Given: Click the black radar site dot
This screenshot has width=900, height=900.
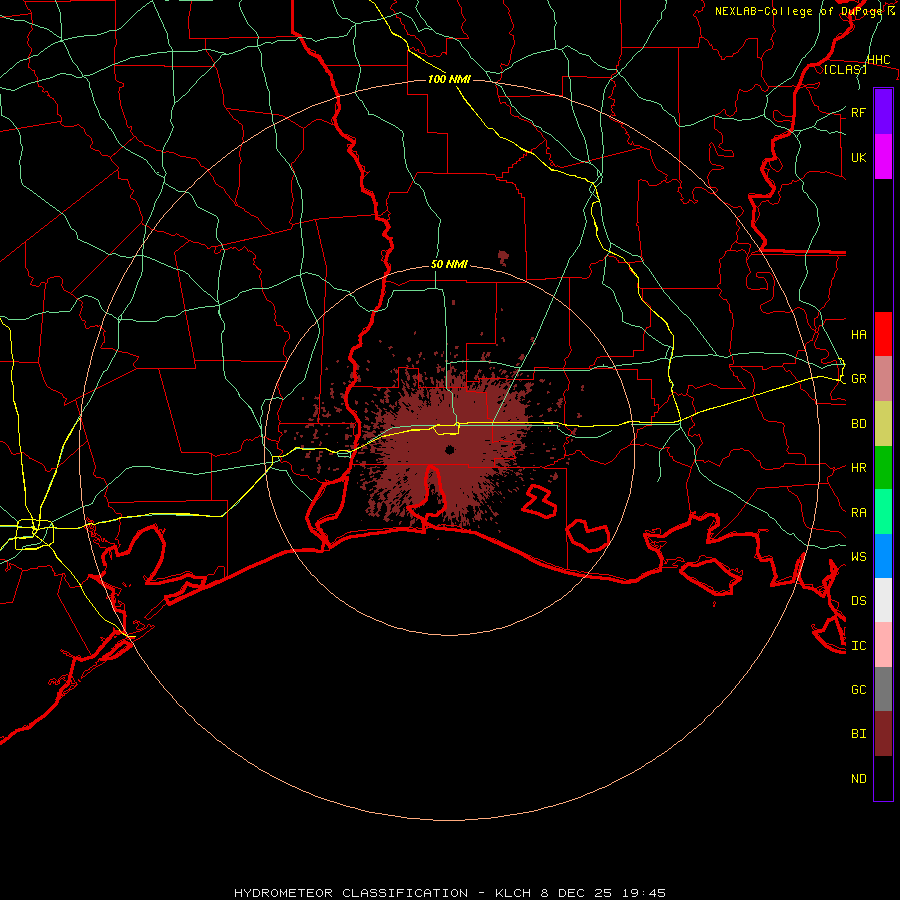Looking at the screenshot, I should pyautogui.click(x=449, y=449).
